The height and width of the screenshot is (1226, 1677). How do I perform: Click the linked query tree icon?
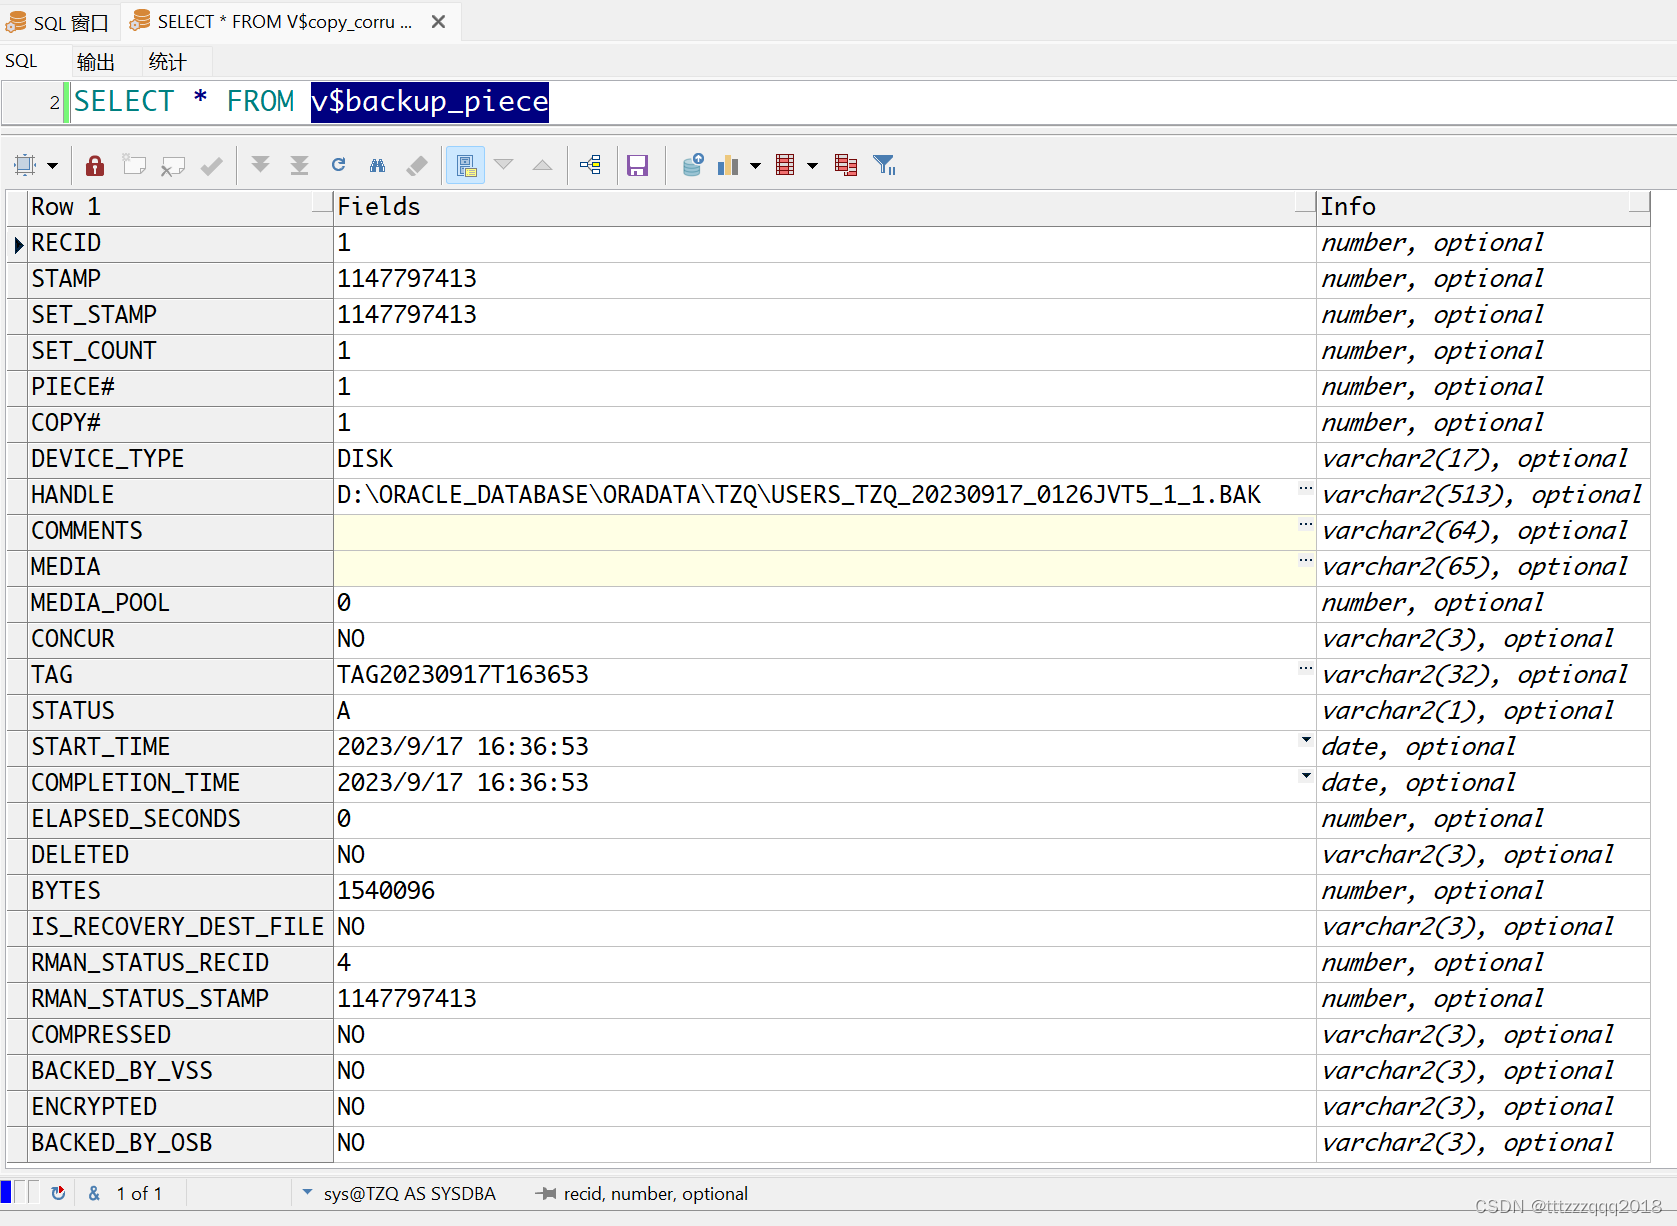coord(590,165)
